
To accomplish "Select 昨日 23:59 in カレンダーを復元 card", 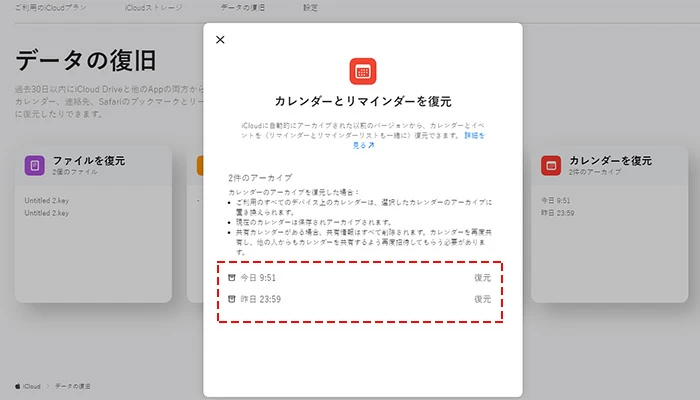I will (x=558, y=213).
